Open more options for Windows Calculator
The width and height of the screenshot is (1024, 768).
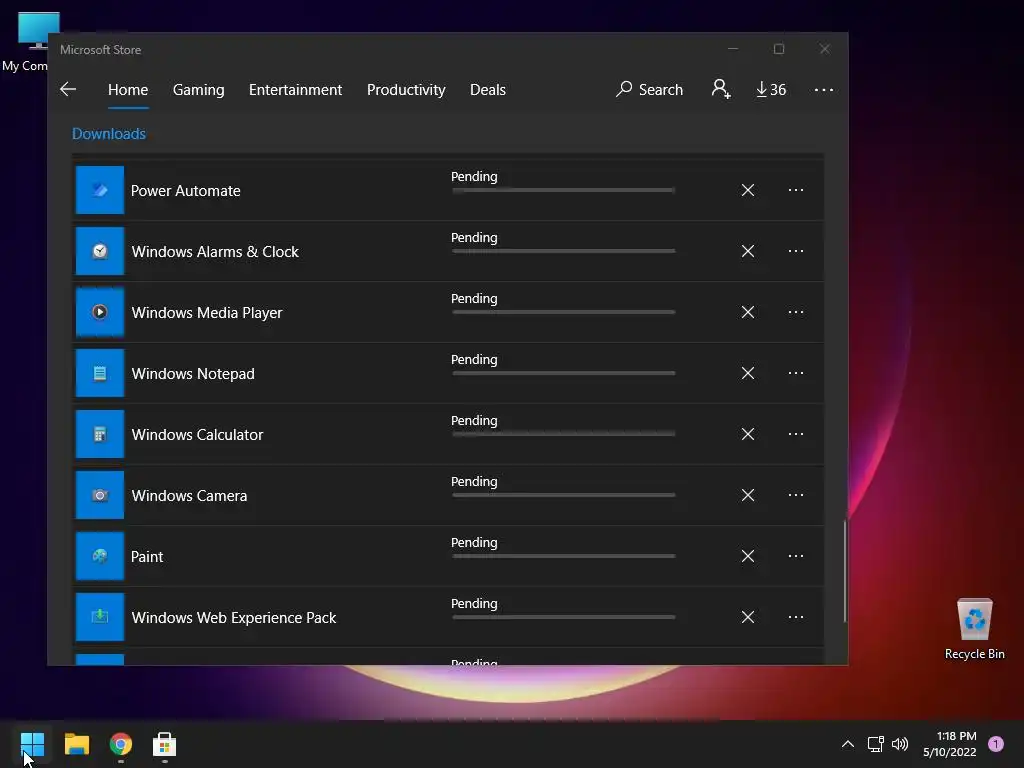coord(795,434)
